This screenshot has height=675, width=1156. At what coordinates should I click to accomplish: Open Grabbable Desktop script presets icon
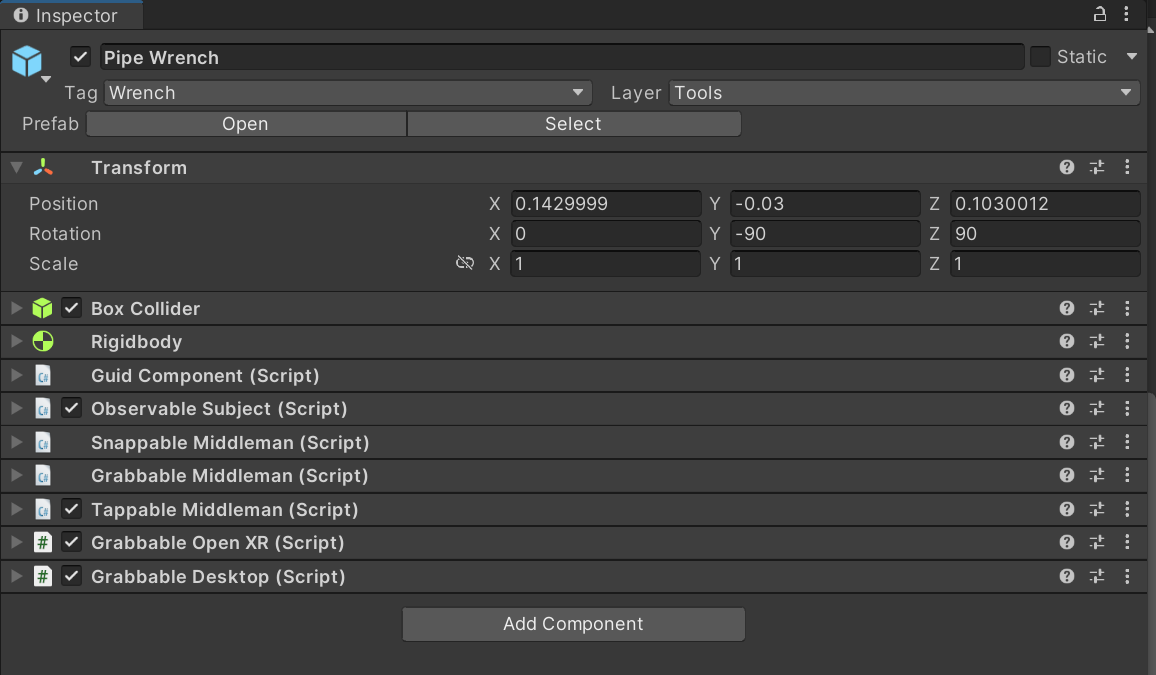click(x=1097, y=577)
